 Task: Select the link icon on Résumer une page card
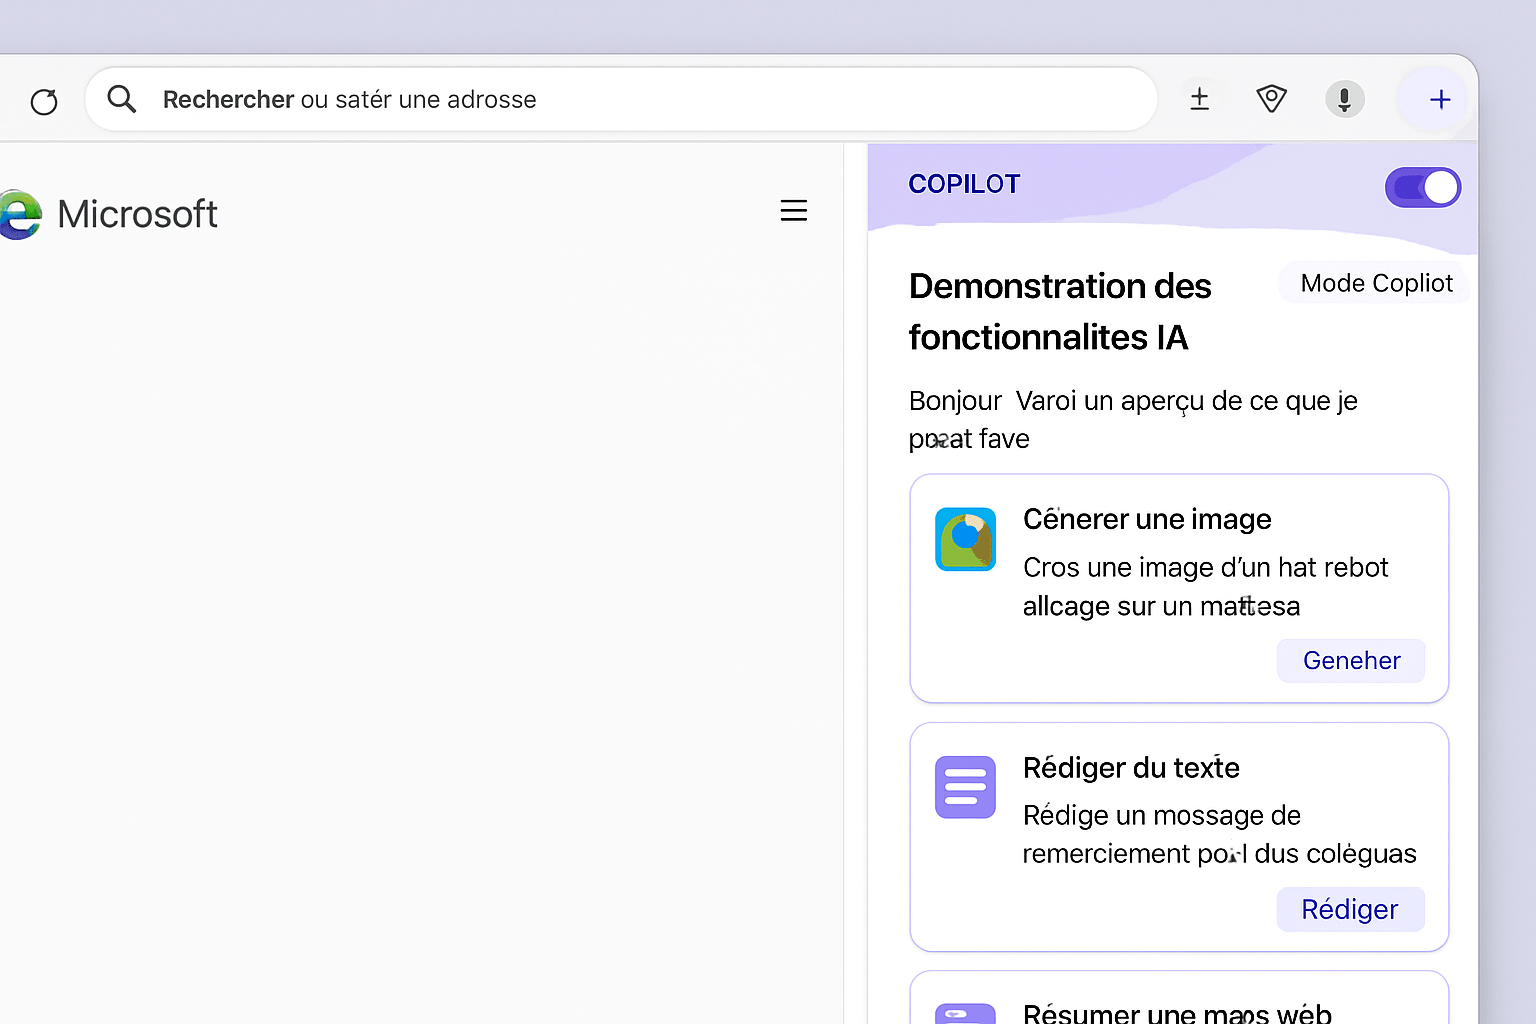point(965,1012)
